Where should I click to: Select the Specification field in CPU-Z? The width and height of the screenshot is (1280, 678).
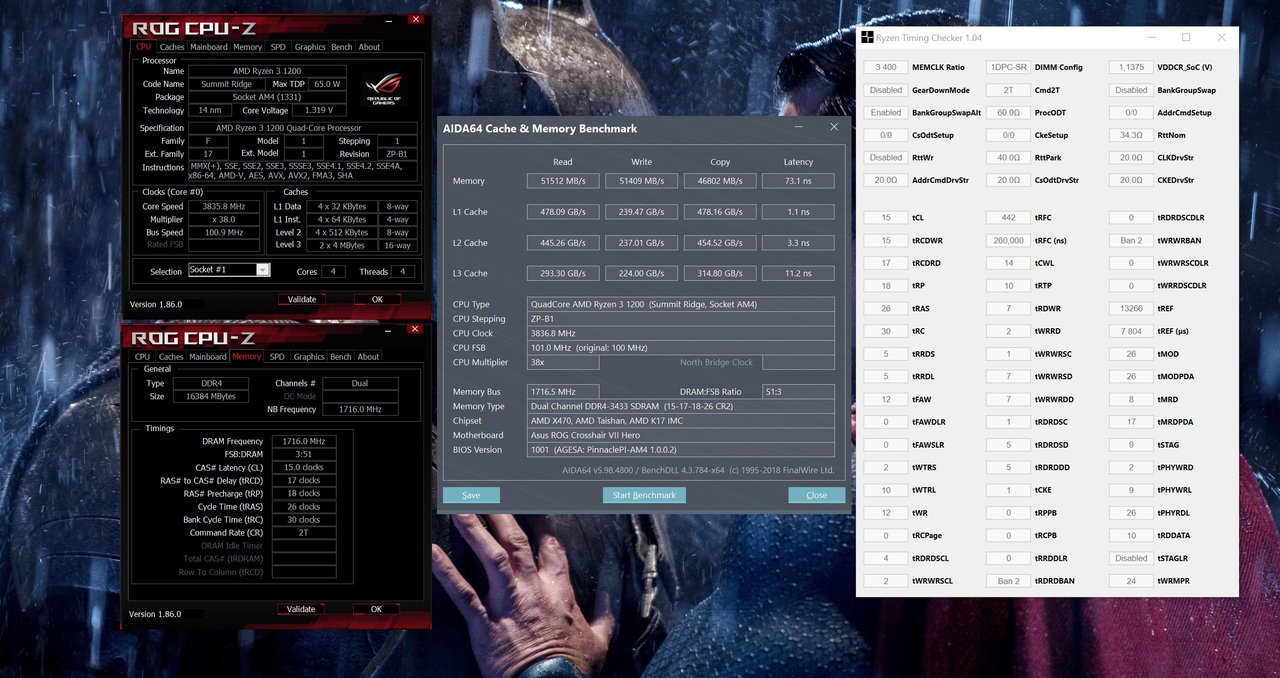coord(301,128)
